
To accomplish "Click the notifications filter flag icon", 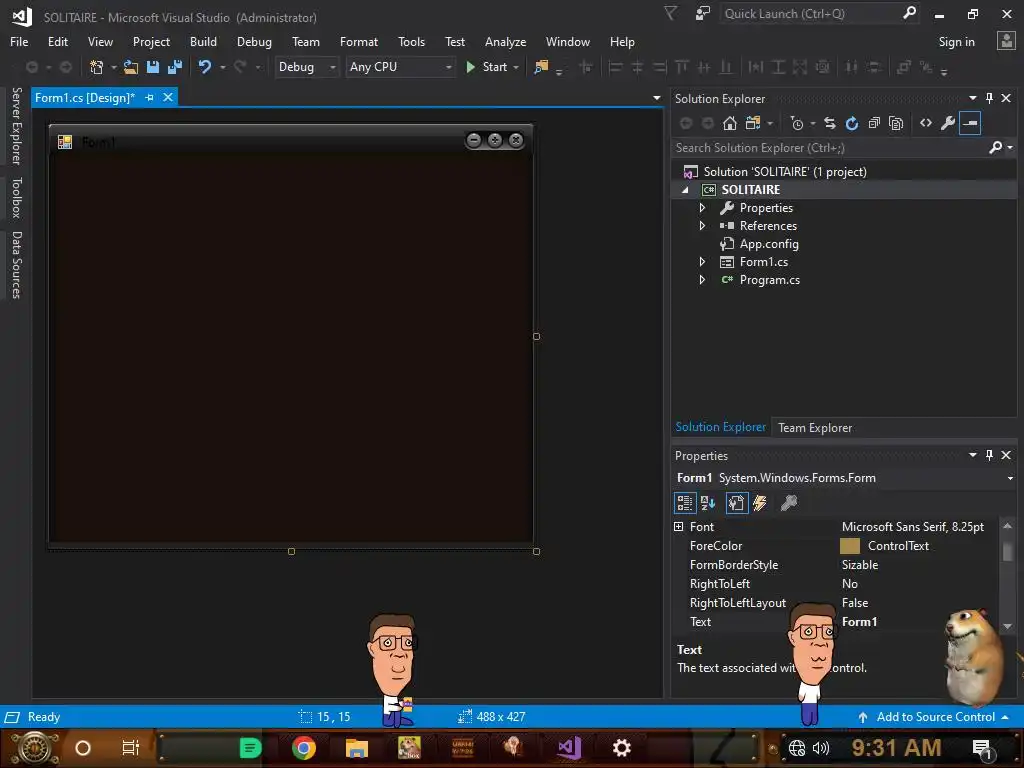I will [671, 14].
